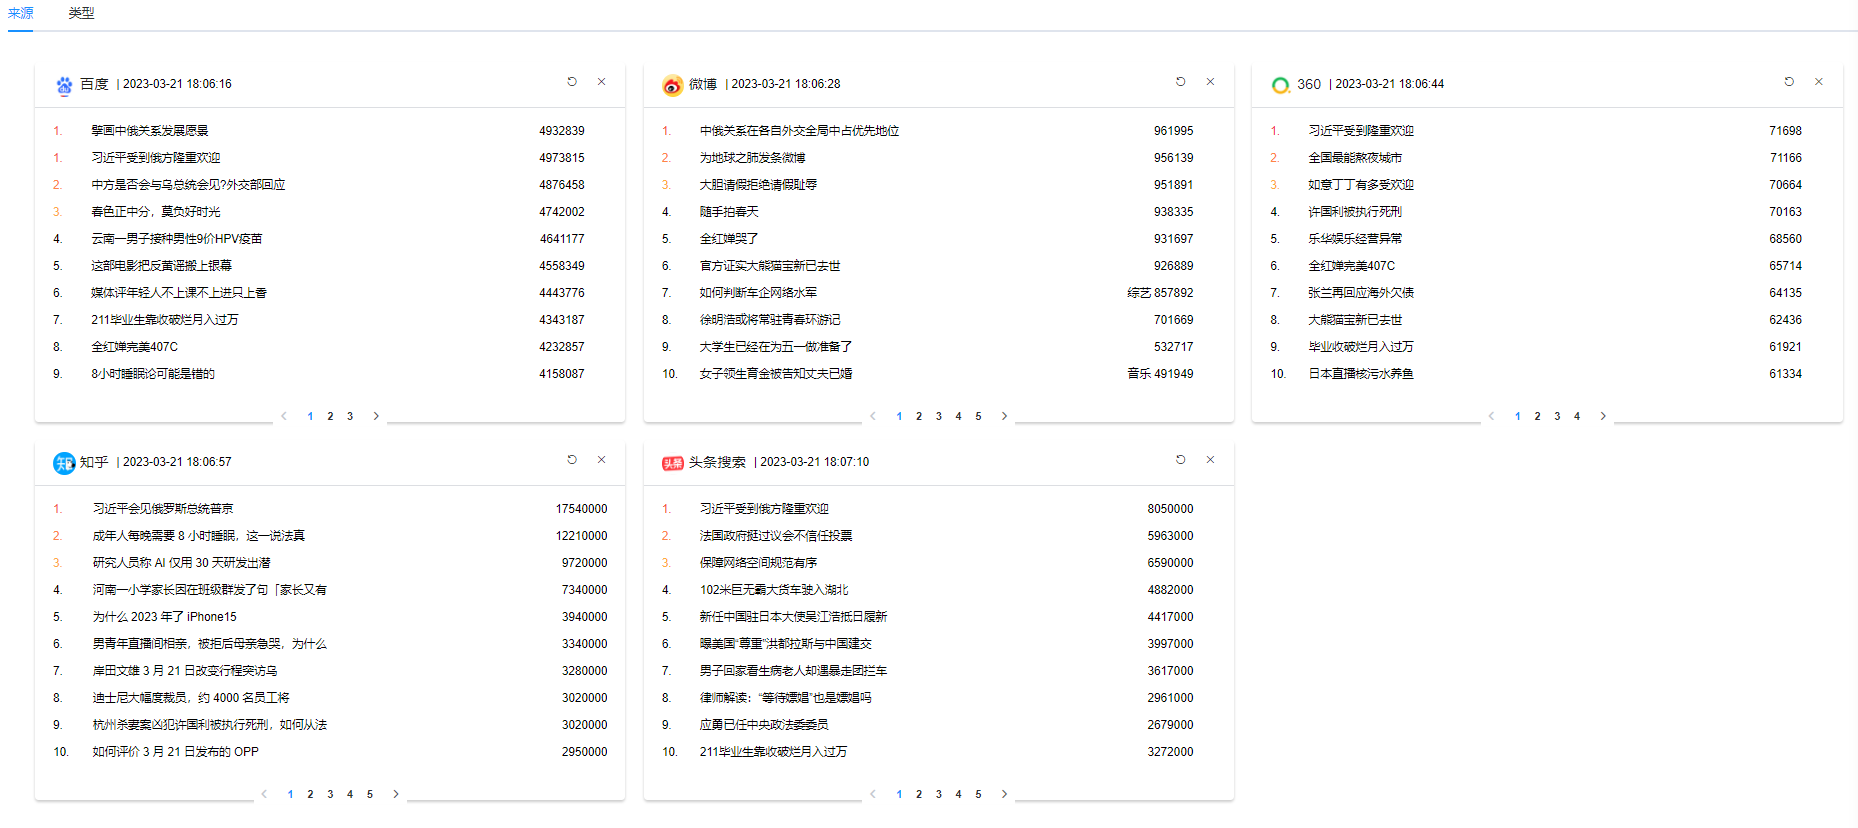The height and width of the screenshot is (828, 1858).
Task: Switch to the 来源 tab
Action: (20, 13)
